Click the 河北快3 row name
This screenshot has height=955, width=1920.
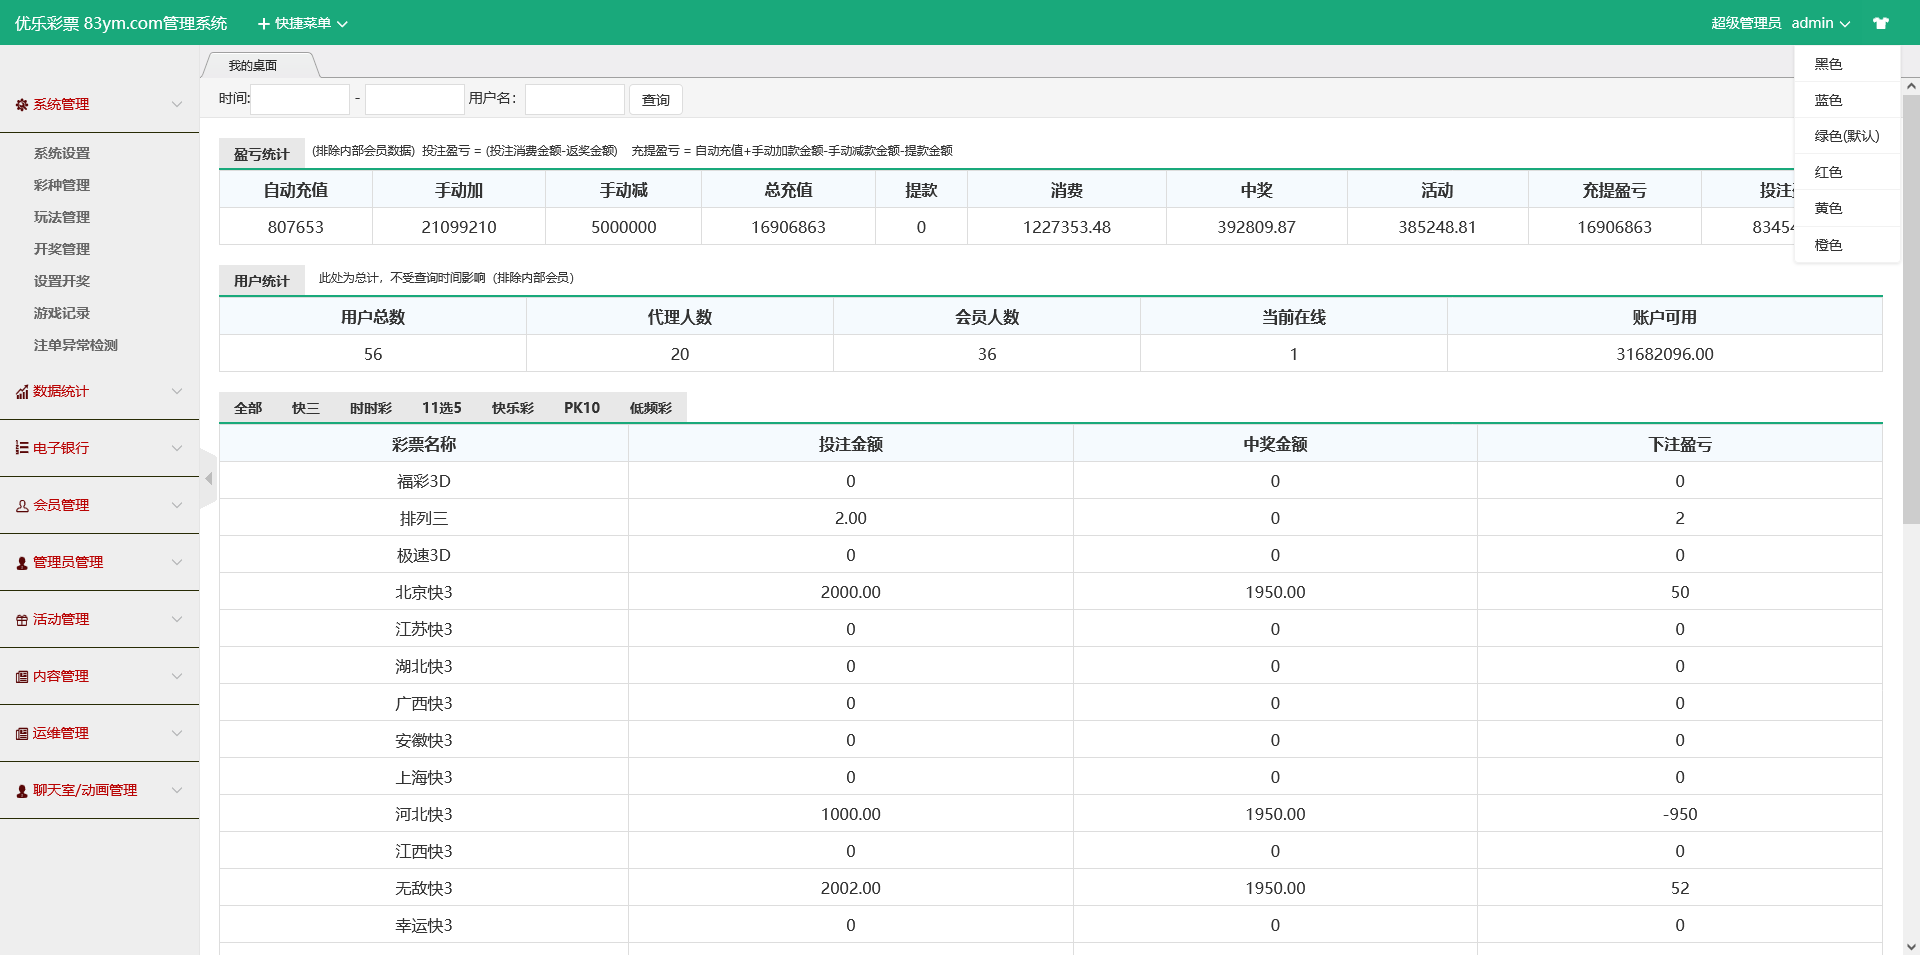(x=424, y=814)
